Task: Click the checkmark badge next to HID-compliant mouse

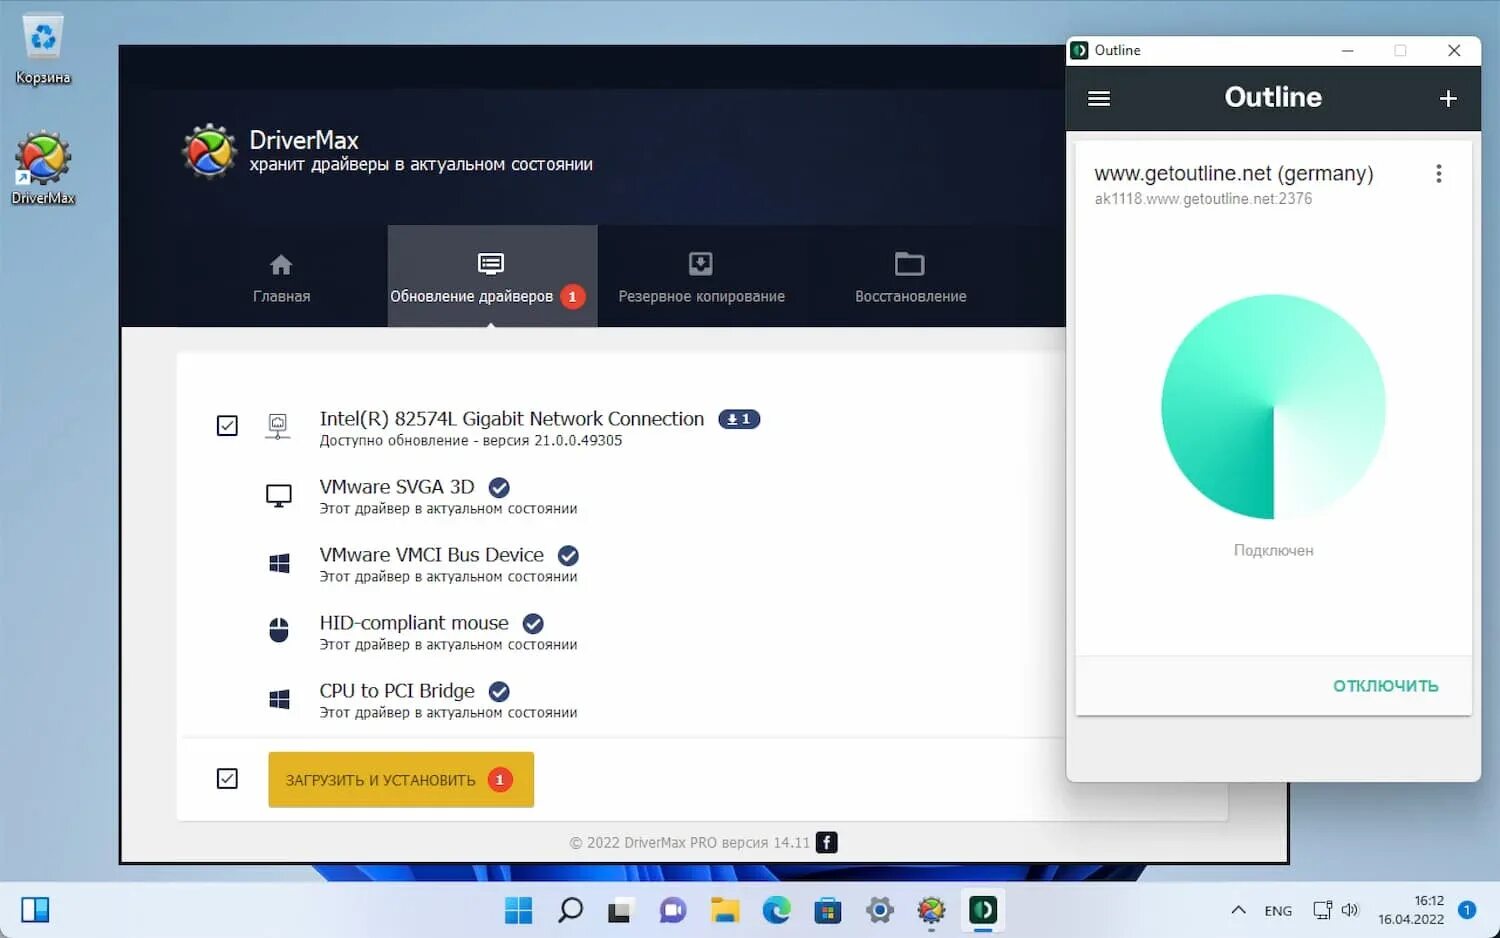Action: (533, 623)
